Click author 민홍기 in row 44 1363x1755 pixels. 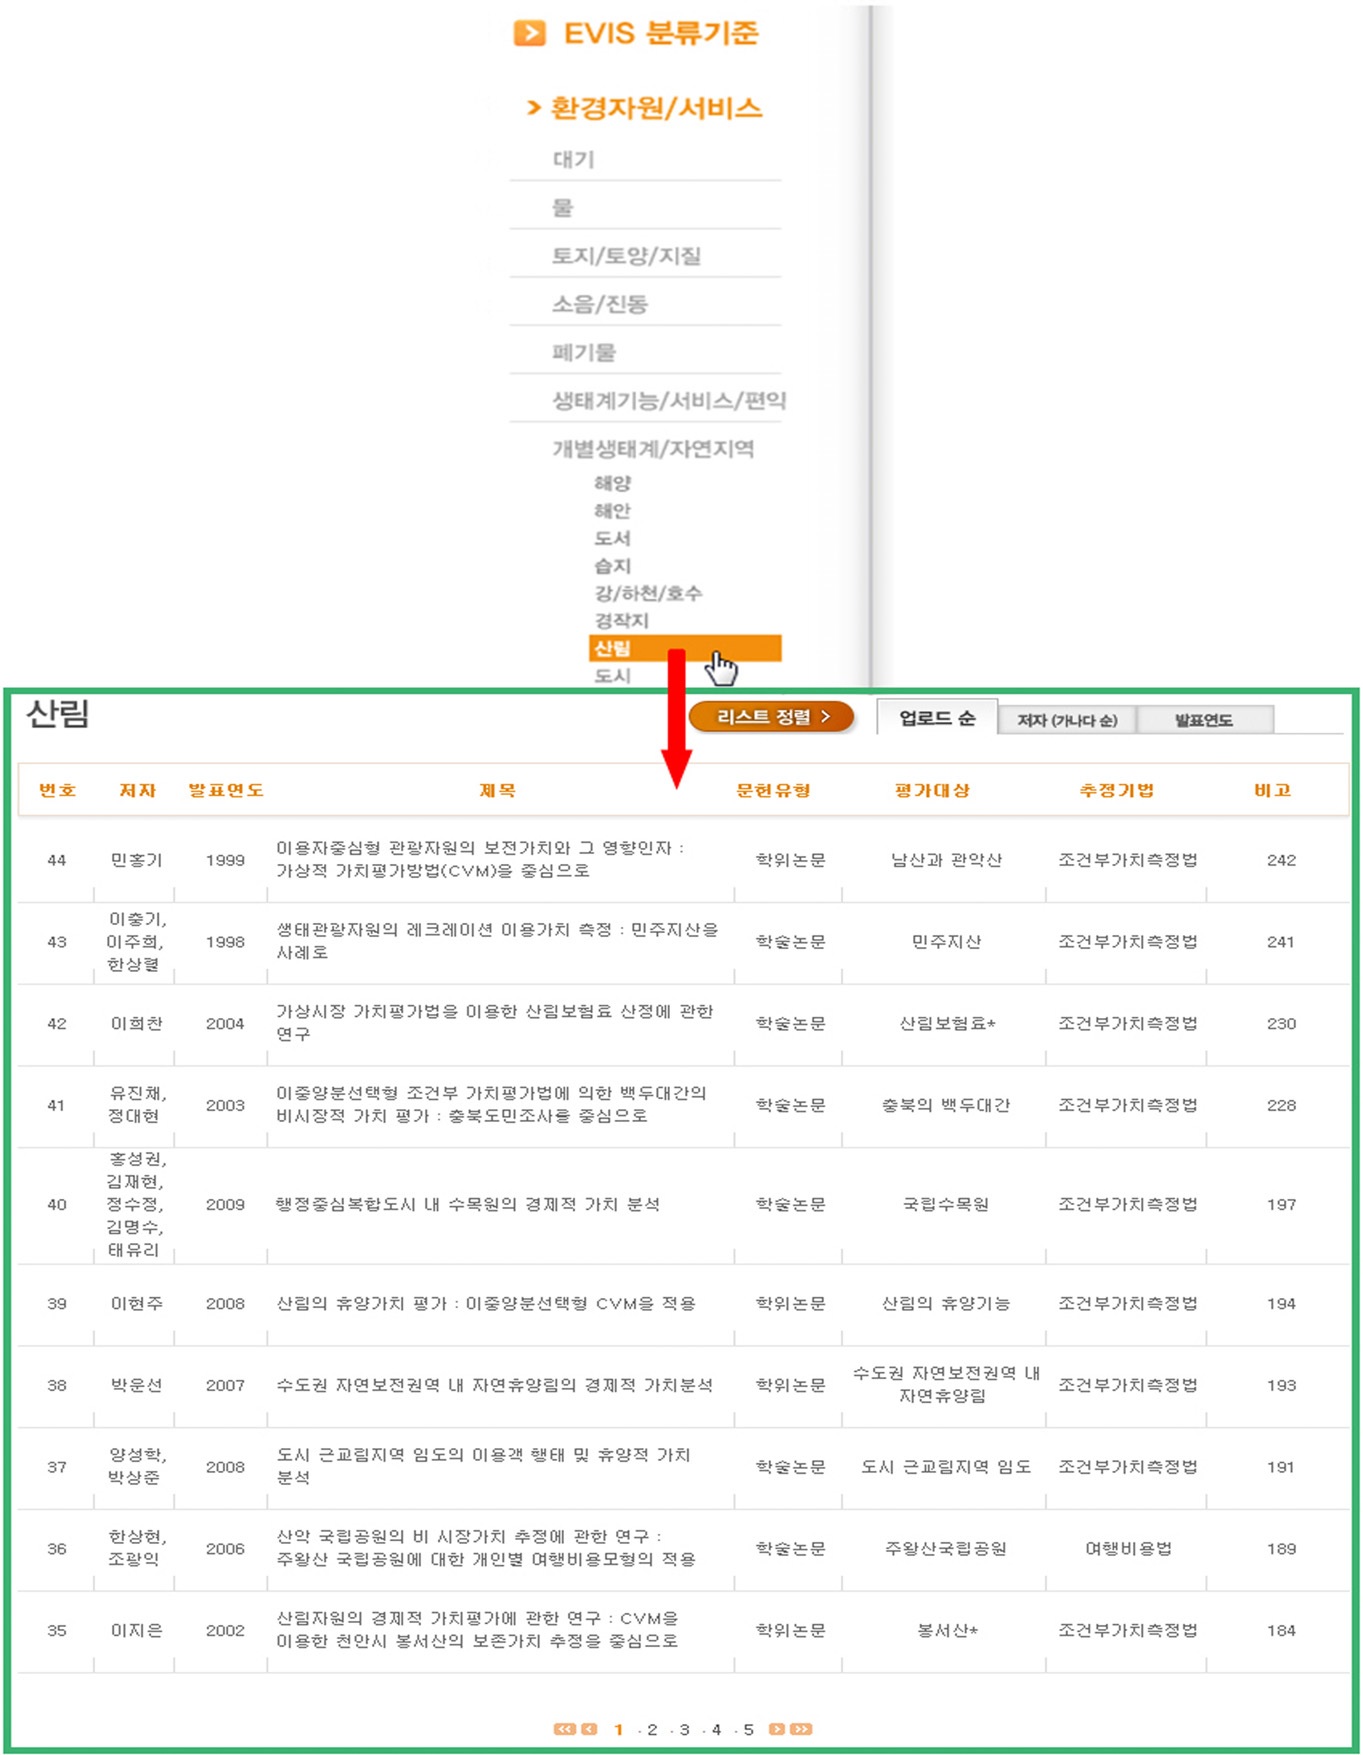(136, 860)
